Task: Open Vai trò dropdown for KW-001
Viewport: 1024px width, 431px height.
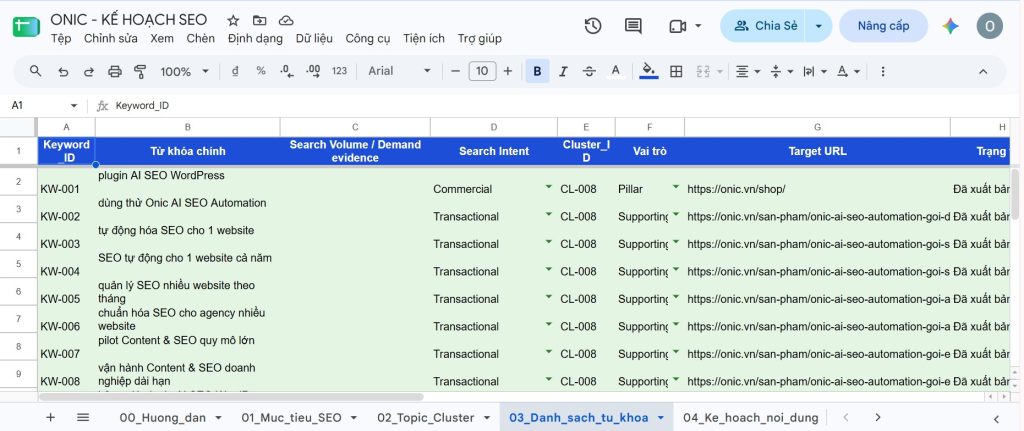Action: [676, 187]
